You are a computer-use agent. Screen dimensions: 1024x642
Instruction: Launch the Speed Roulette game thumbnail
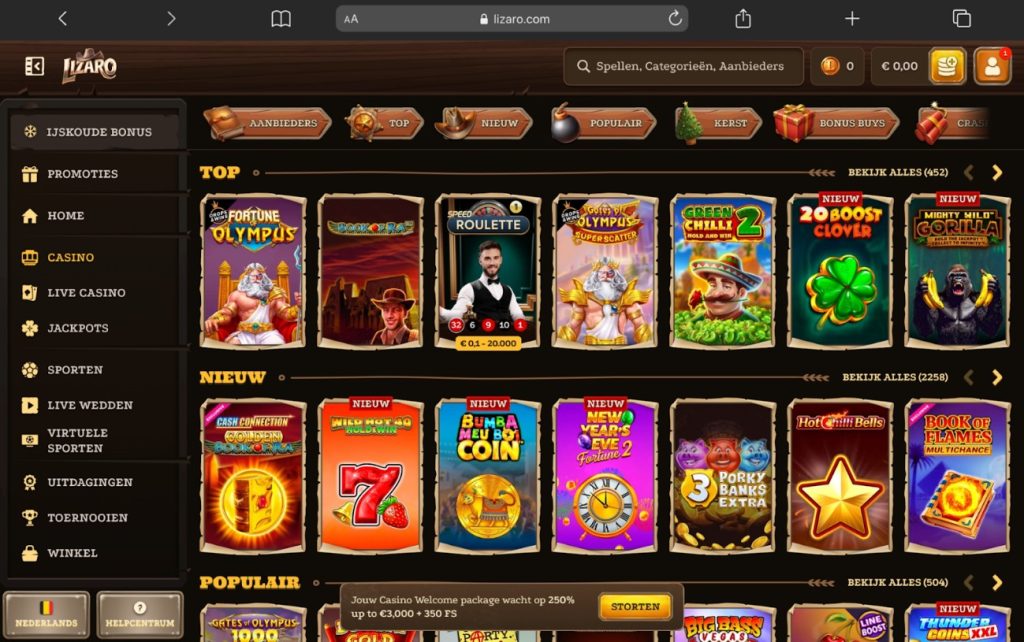[488, 272]
